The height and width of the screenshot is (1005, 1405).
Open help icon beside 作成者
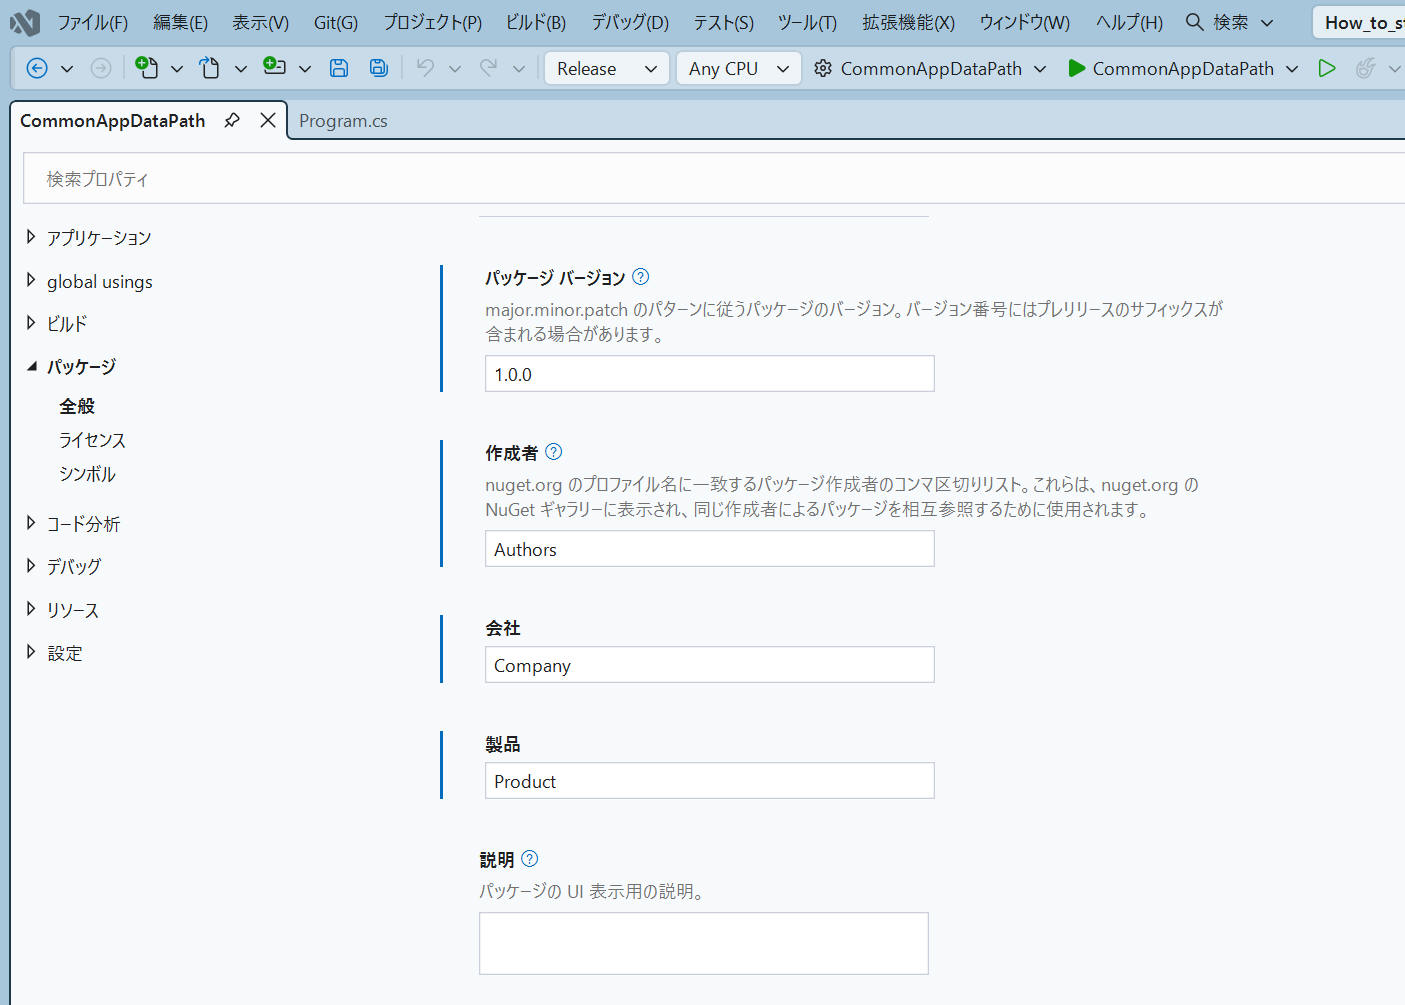554,452
